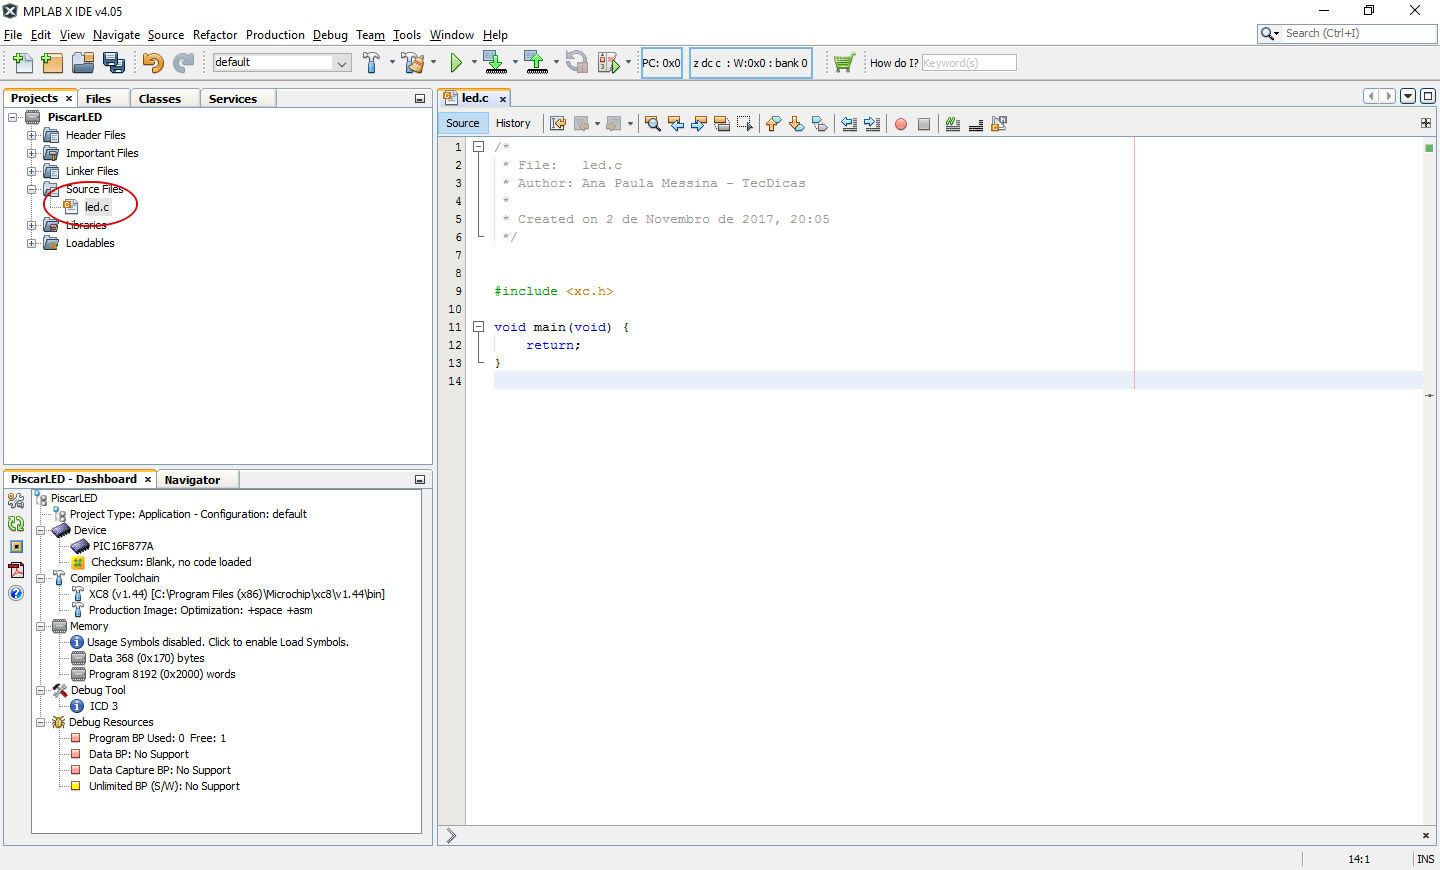The height and width of the screenshot is (870, 1440).
Task: Open the Build Project dropdown arrow
Action: tap(392, 63)
